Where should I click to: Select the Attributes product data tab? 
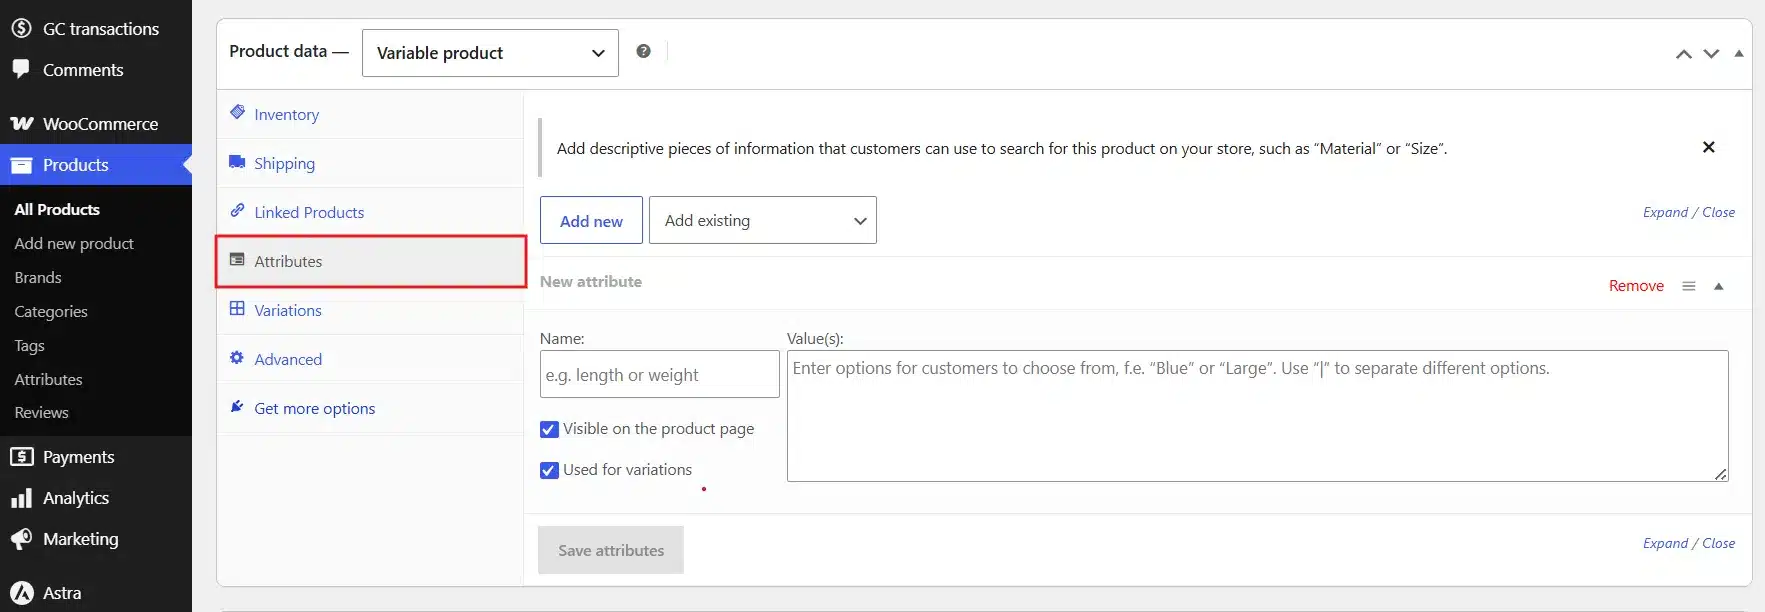tap(371, 261)
